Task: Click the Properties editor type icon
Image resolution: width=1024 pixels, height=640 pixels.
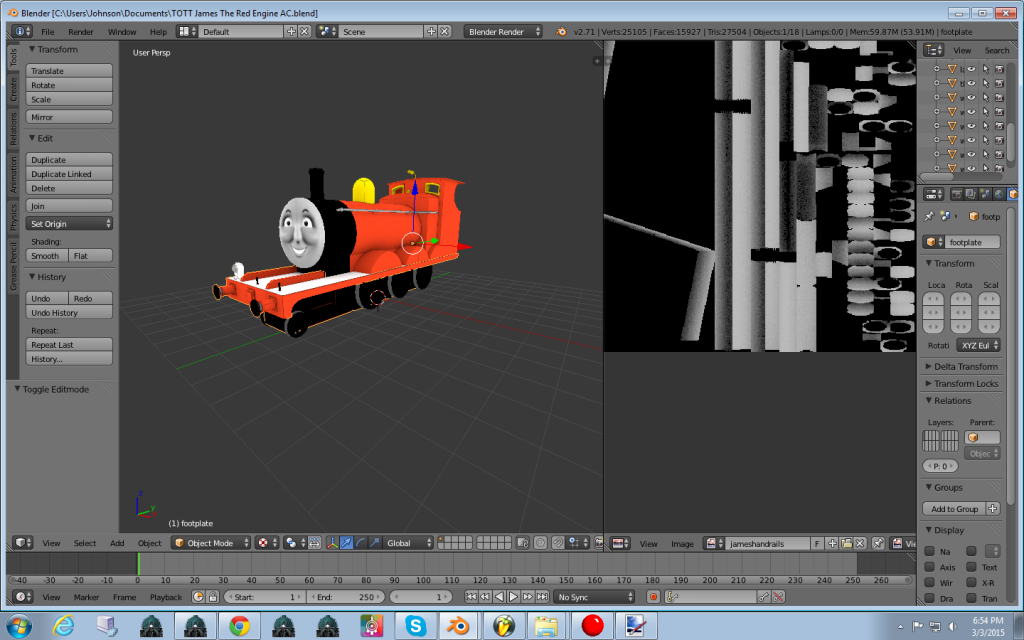Action: tap(934, 194)
